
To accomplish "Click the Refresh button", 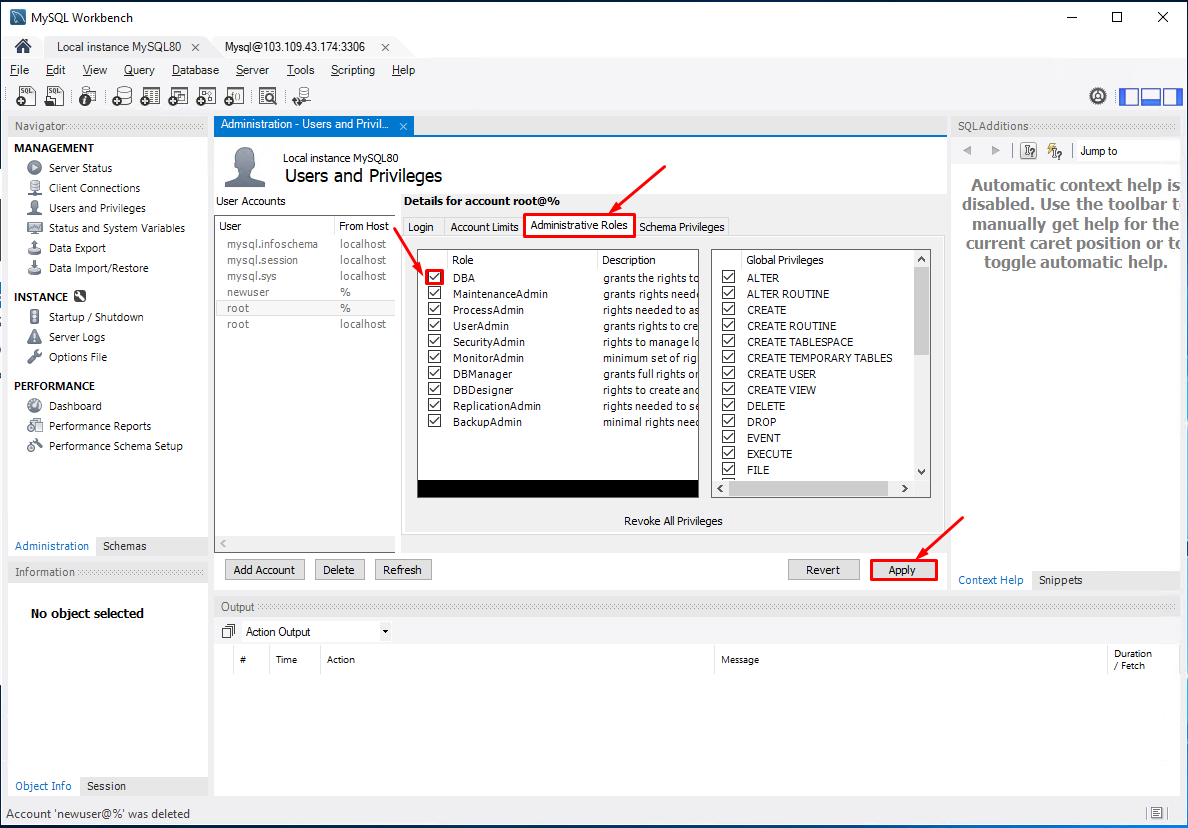I will (402, 570).
